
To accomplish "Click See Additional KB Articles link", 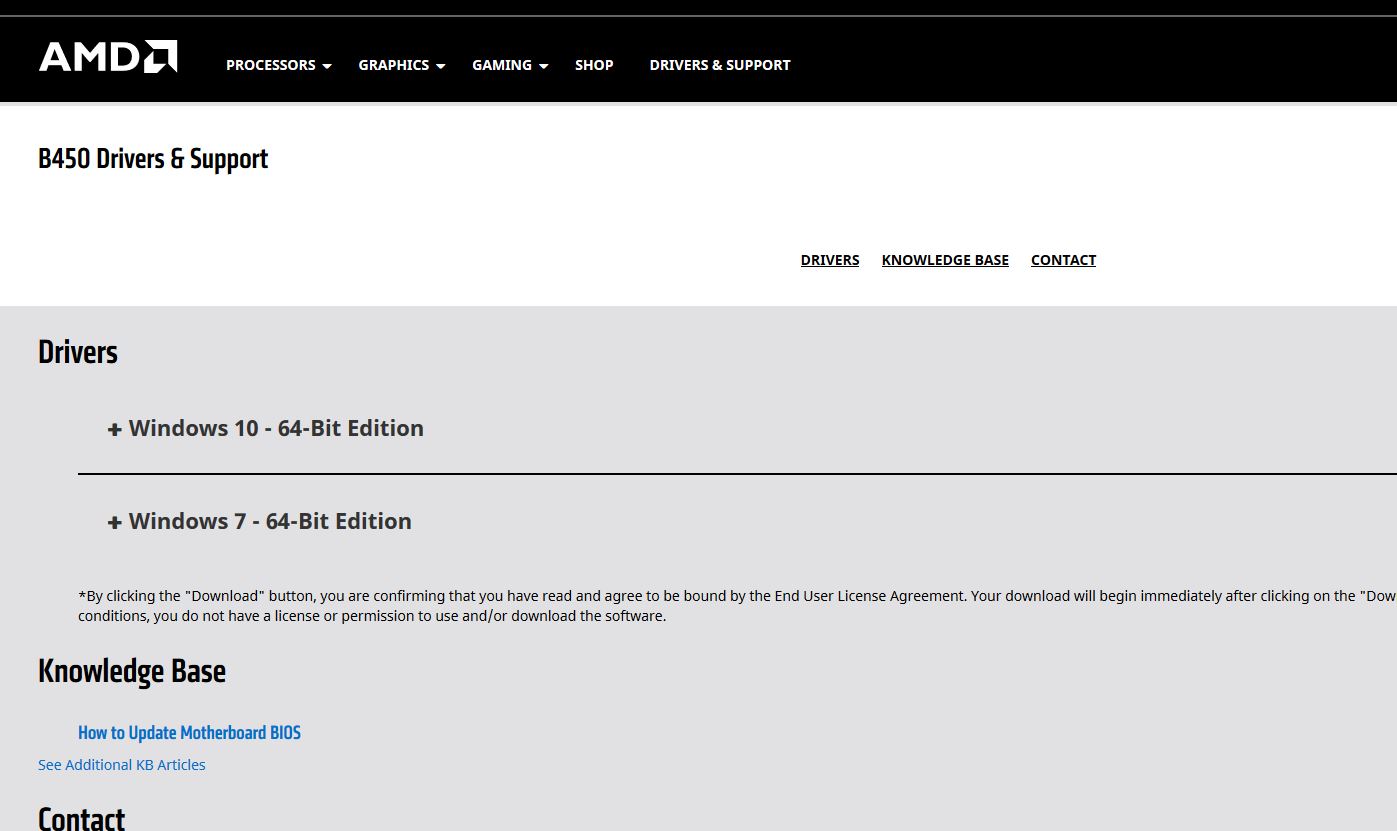I will [x=122, y=765].
